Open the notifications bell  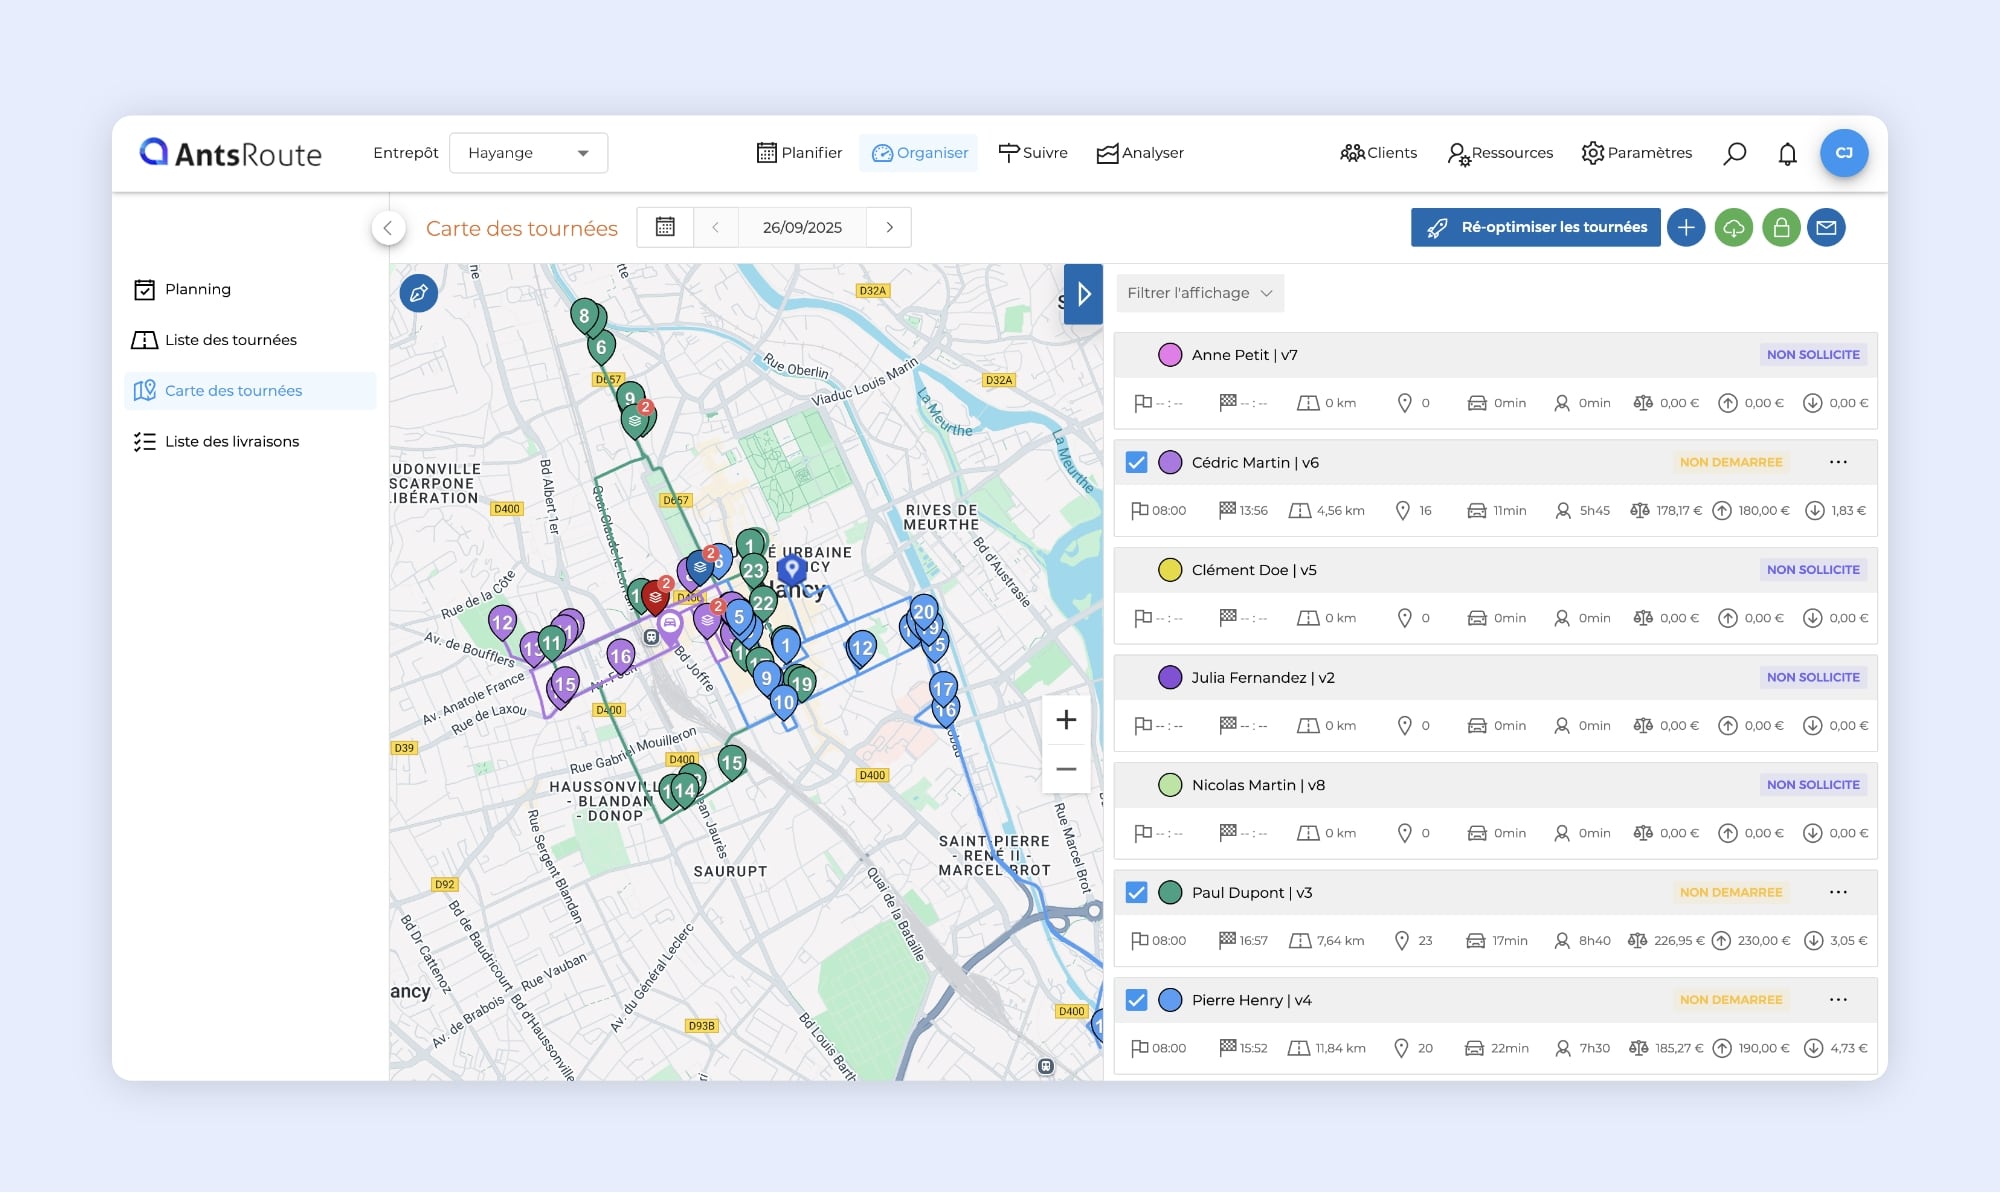(1787, 153)
